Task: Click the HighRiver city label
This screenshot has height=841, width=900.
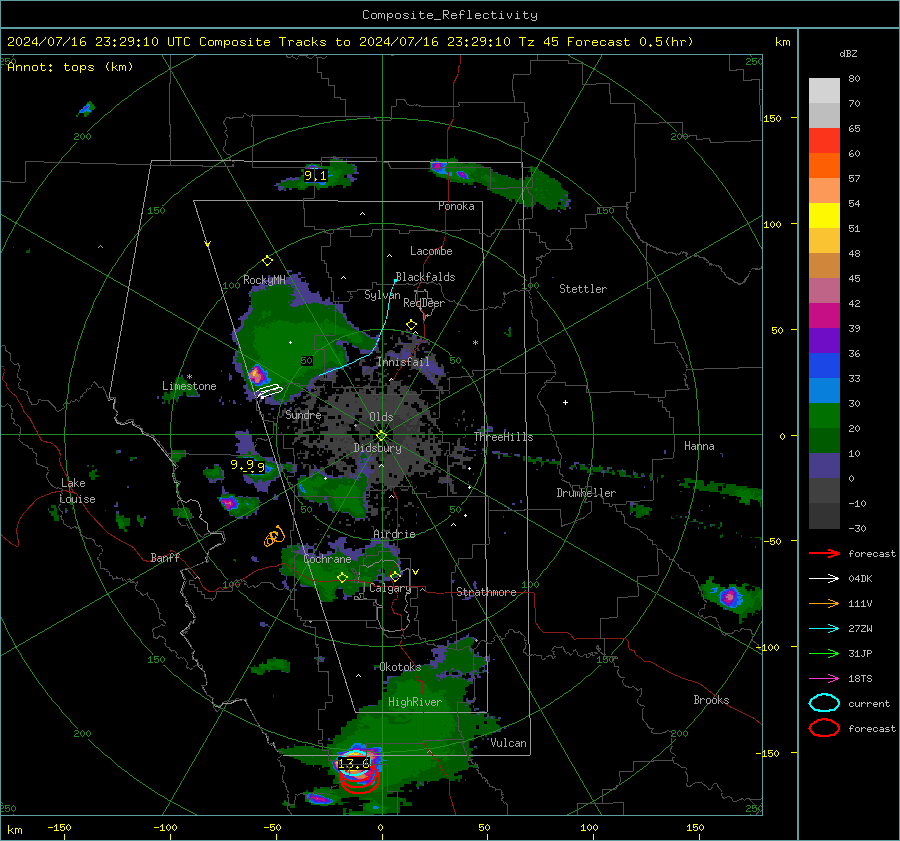Action: click(x=415, y=702)
